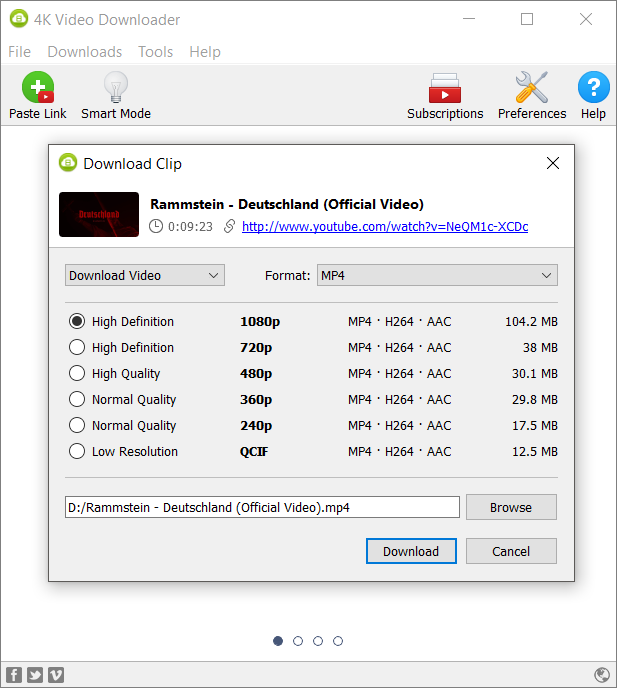Click the blue Help question icon
The height and width of the screenshot is (688, 617).
[593, 87]
